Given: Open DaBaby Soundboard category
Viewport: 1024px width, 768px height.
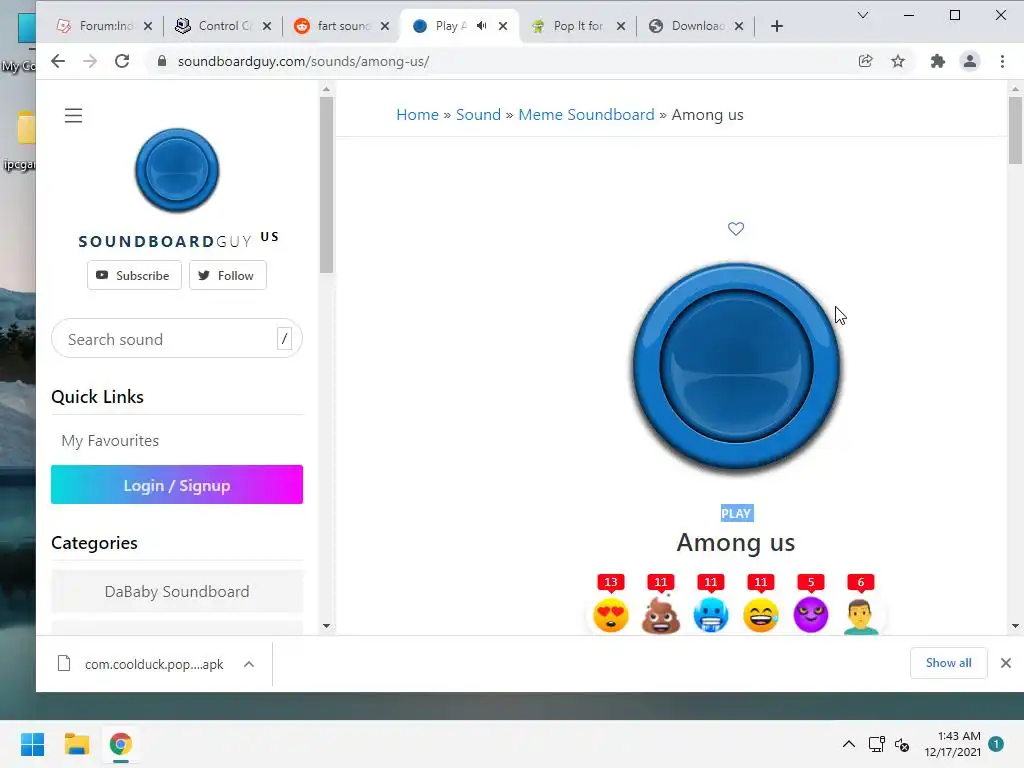Looking at the screenshot, I should tap(177, 592).
